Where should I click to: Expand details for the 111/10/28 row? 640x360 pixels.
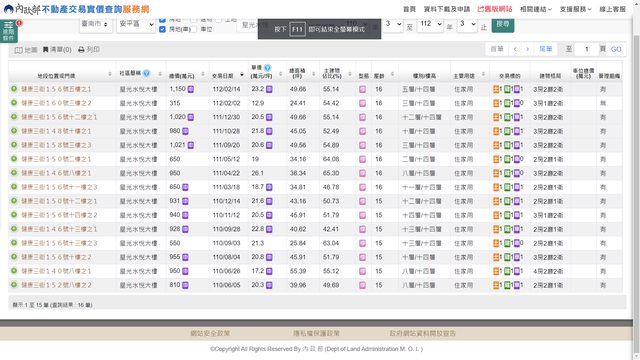point(14,131)
